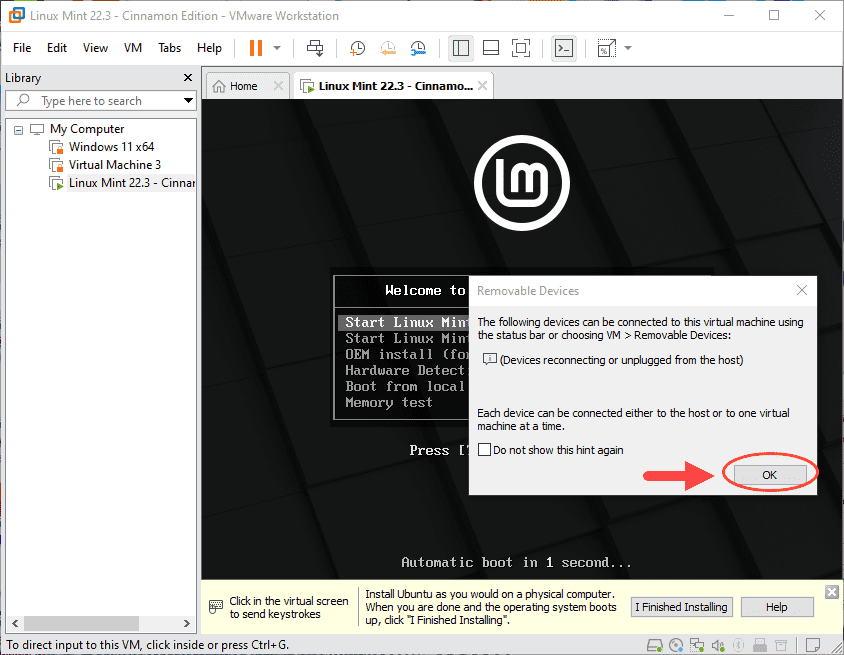Select My Computer in the library
The width and height of the screenshot is (844, 655).
point(87,129)
